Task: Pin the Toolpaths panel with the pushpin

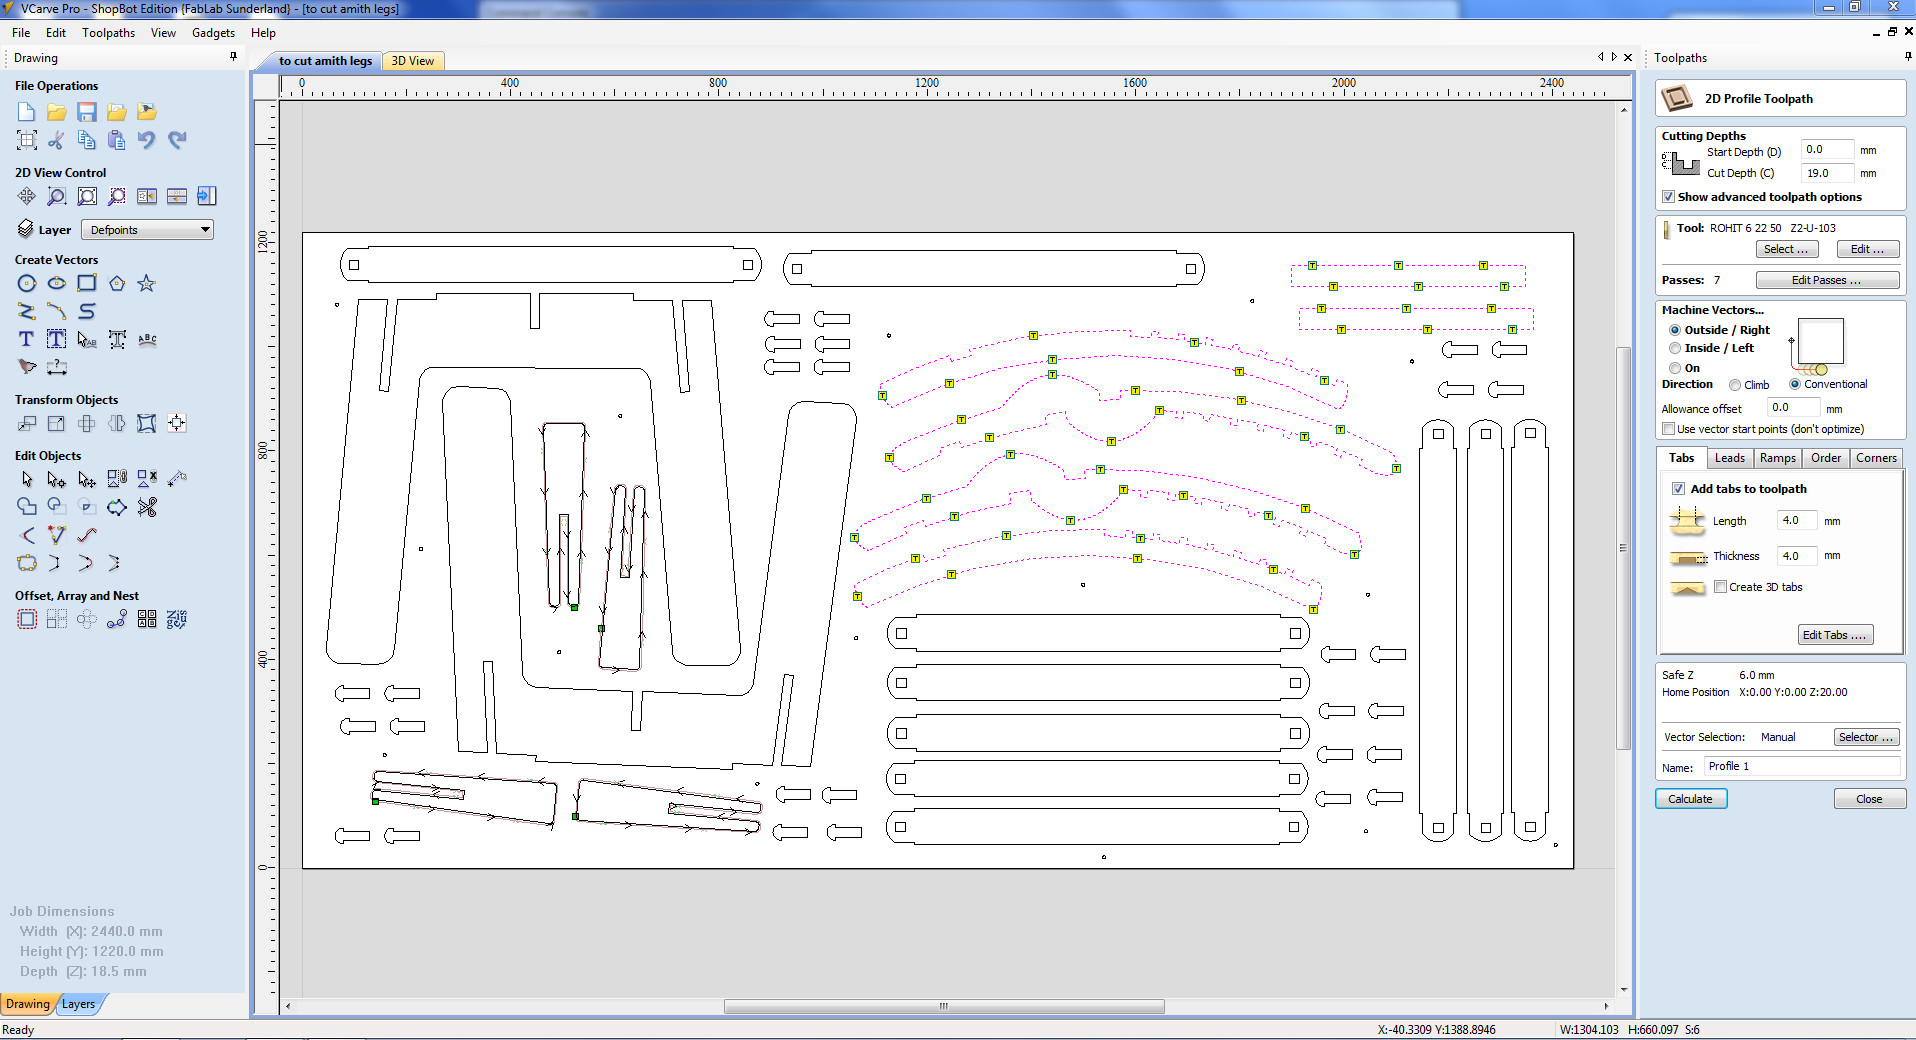Action: click(1907, 57)
